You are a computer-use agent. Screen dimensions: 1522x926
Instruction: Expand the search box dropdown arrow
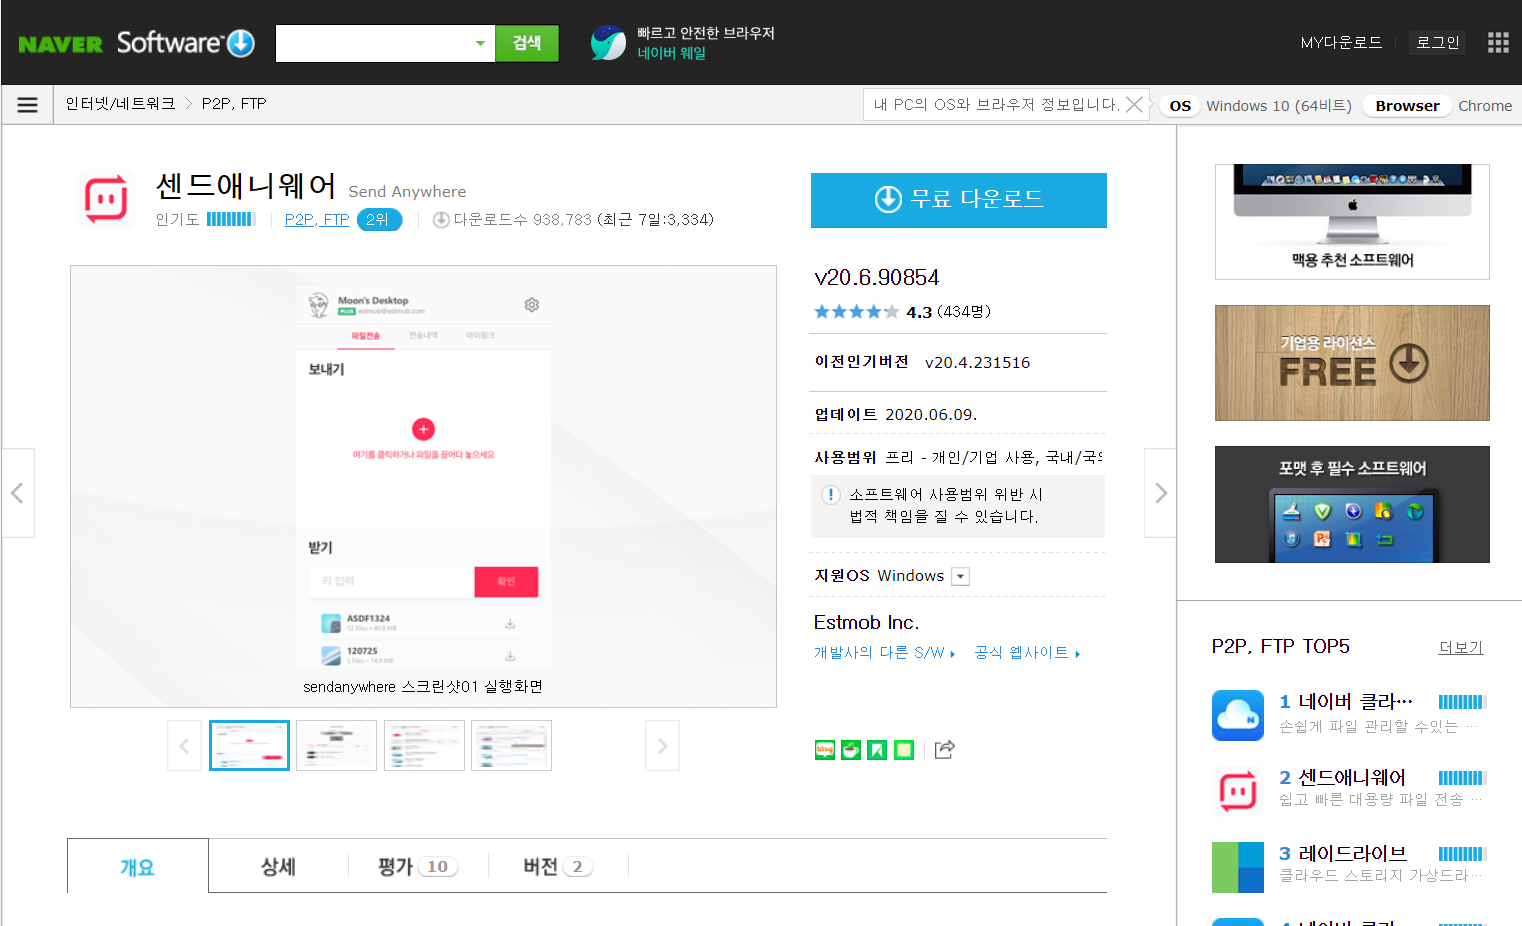pos(481,43)
